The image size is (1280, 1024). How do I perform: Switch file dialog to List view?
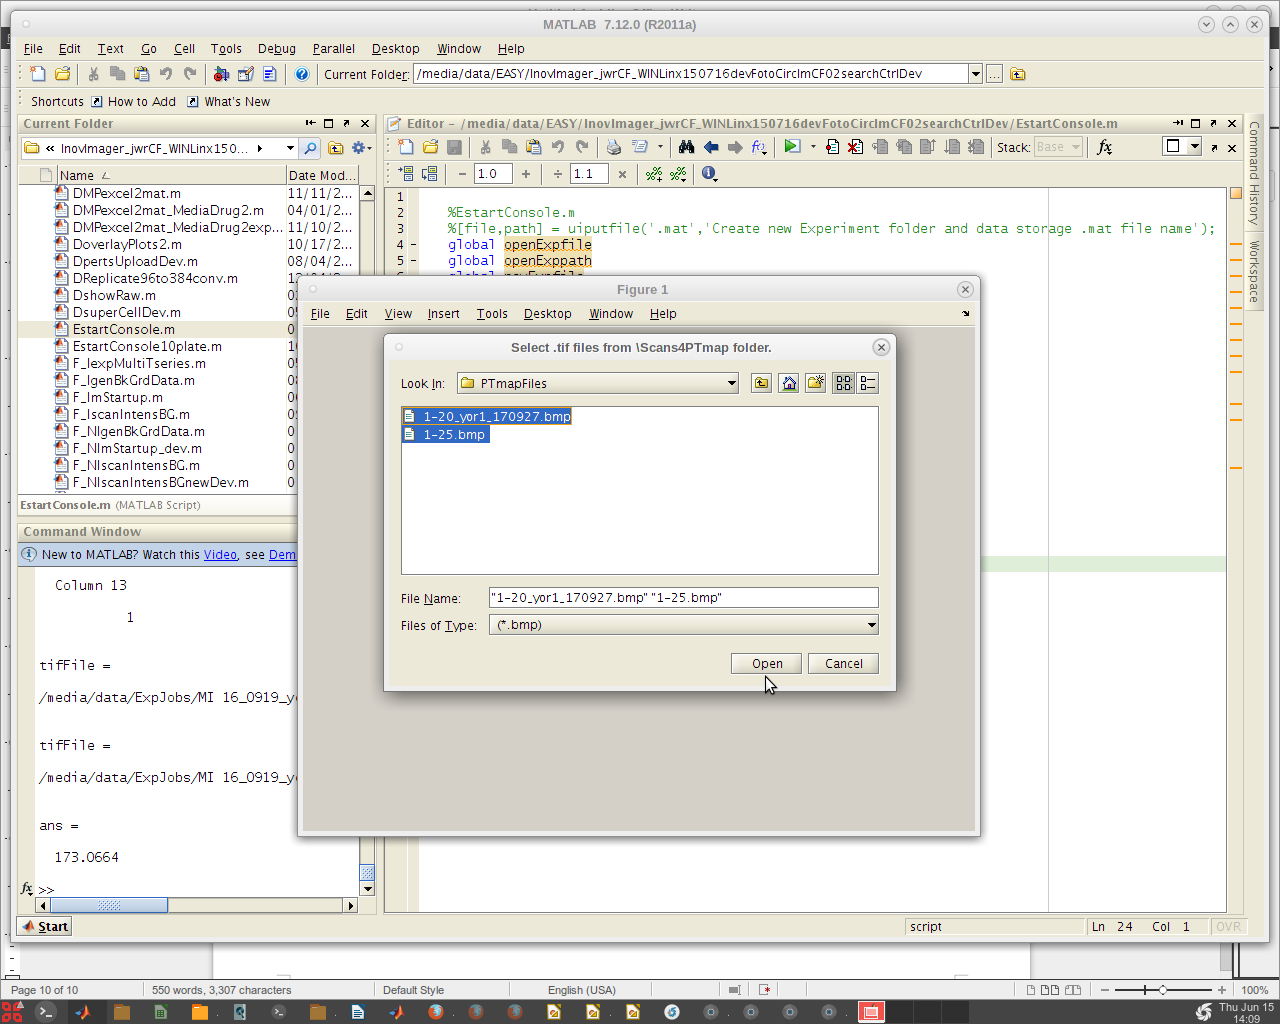[x=843, y=383]
